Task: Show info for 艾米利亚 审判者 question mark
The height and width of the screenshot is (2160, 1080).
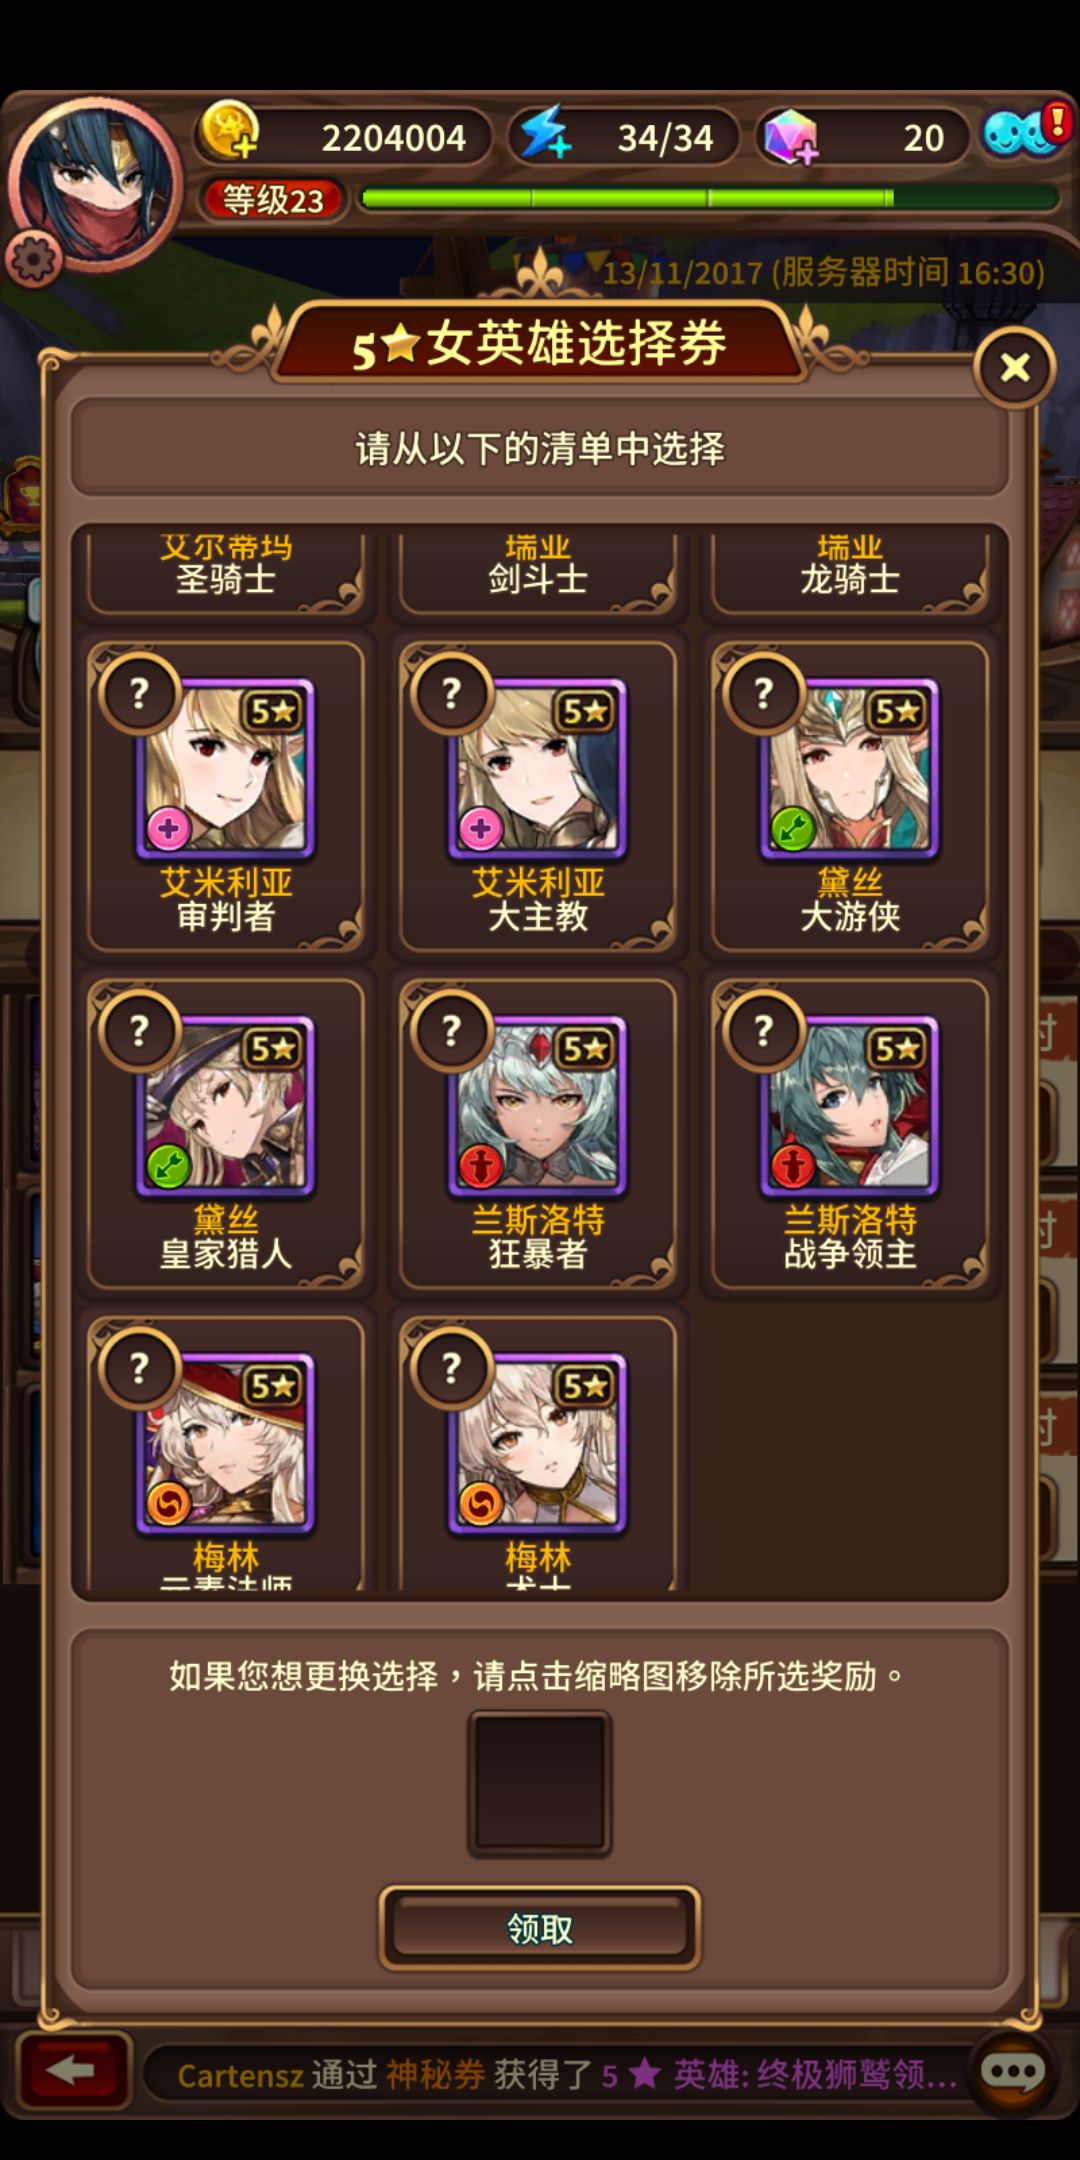Action: pyautogui.click(x=139, y=693)
